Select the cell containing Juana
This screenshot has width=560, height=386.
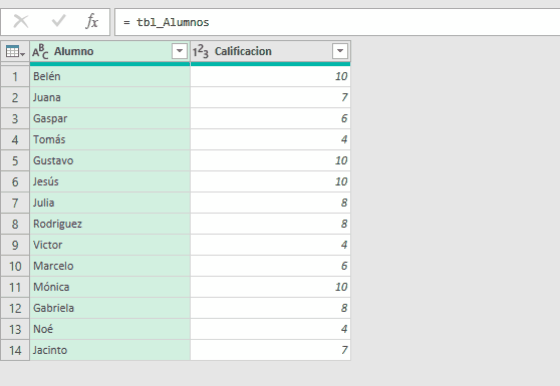pyautogui.click(x=110, y=97)
